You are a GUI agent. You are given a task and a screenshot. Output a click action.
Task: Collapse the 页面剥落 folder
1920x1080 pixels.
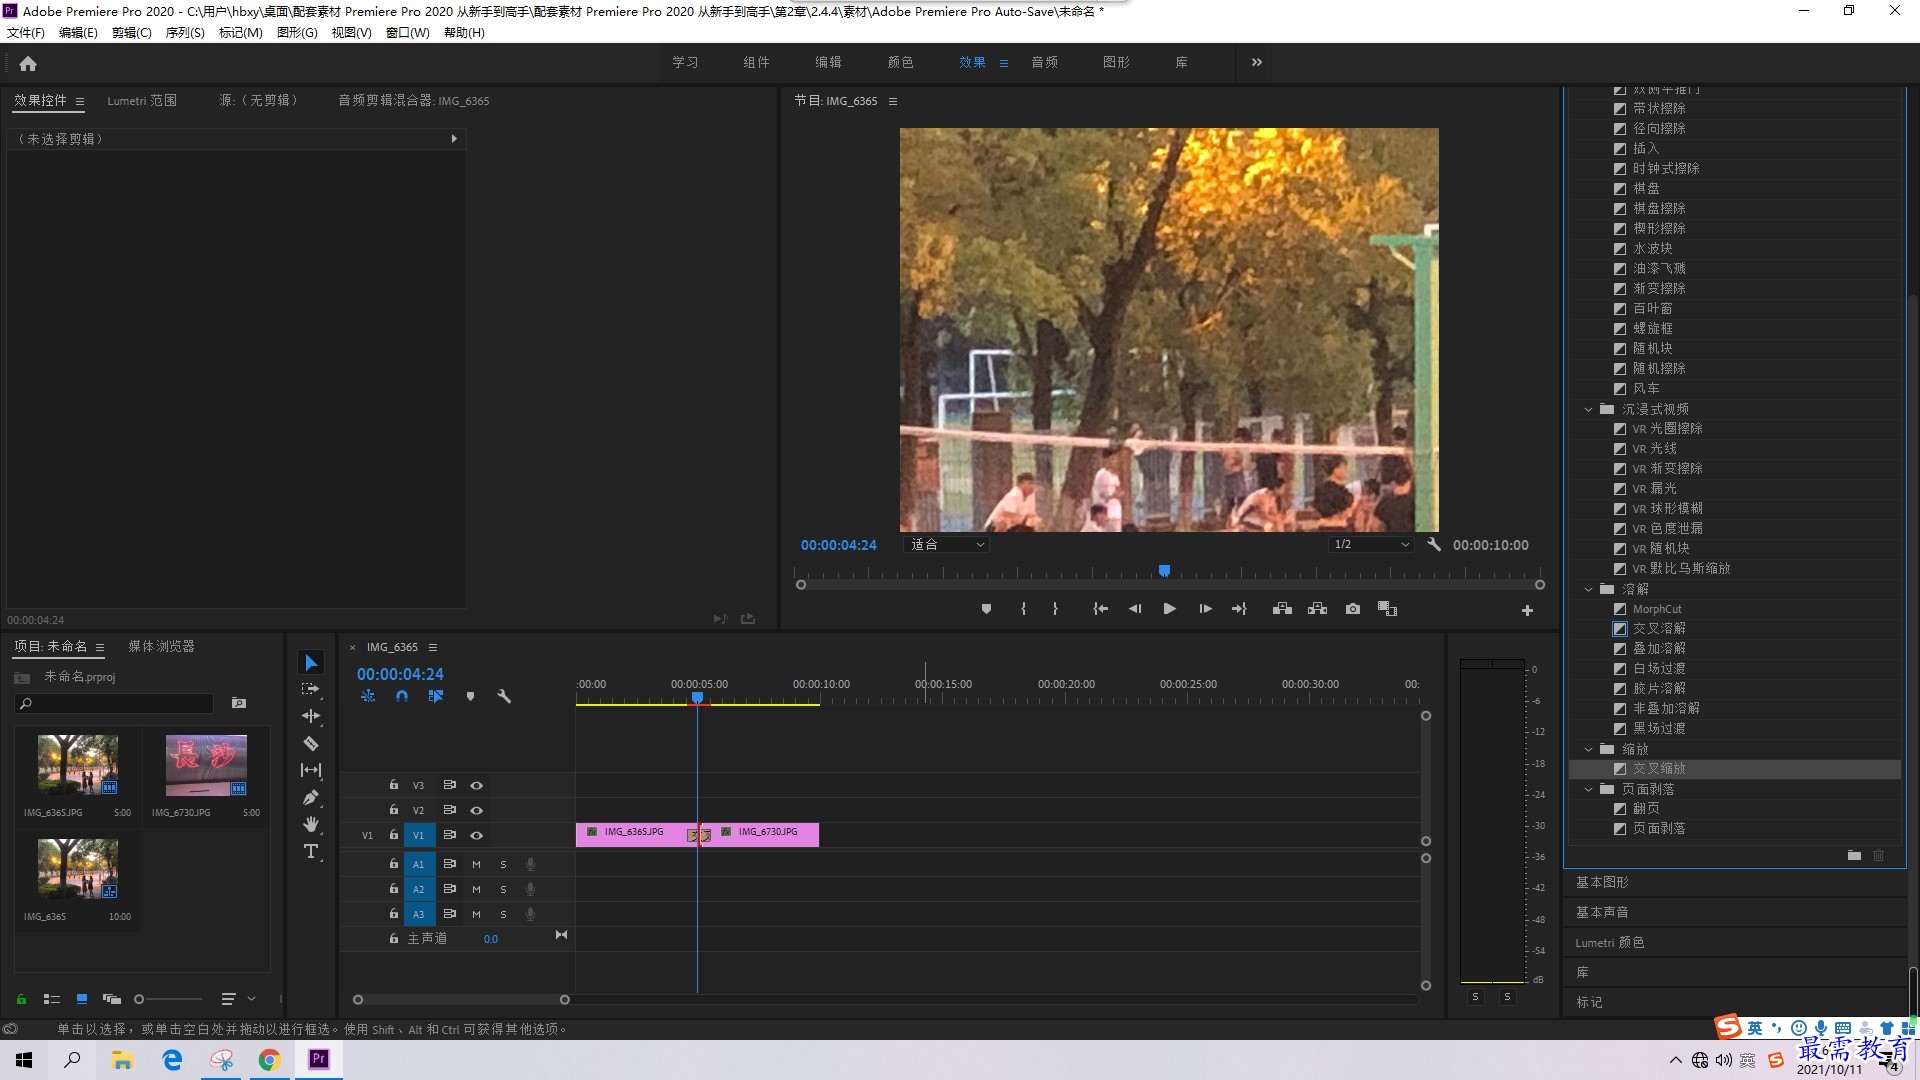click(1588, 789)
